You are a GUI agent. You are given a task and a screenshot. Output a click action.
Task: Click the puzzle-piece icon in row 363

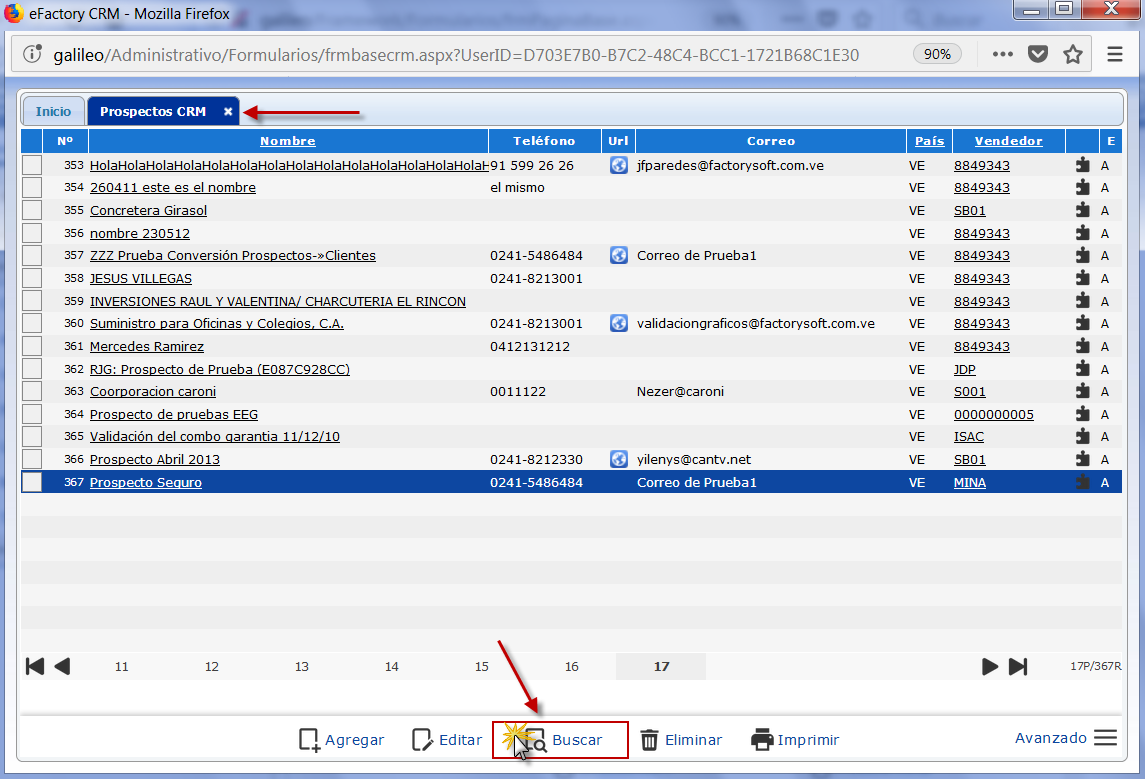pyautogui.click(x=1082, y=391)
